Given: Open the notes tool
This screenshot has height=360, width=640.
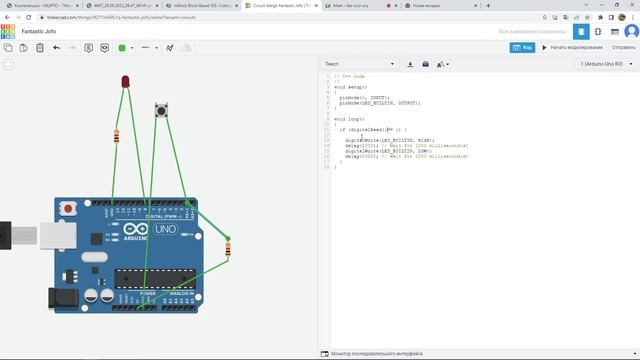Looking at the screenshot, I should coord(88,48).
